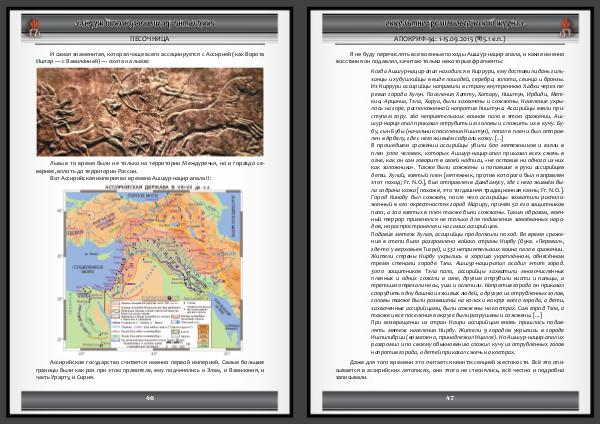The height and width of the screenshot is (424, 600).
Task: Click the first paragraph on page 46
Action: [x=148, y=53]
